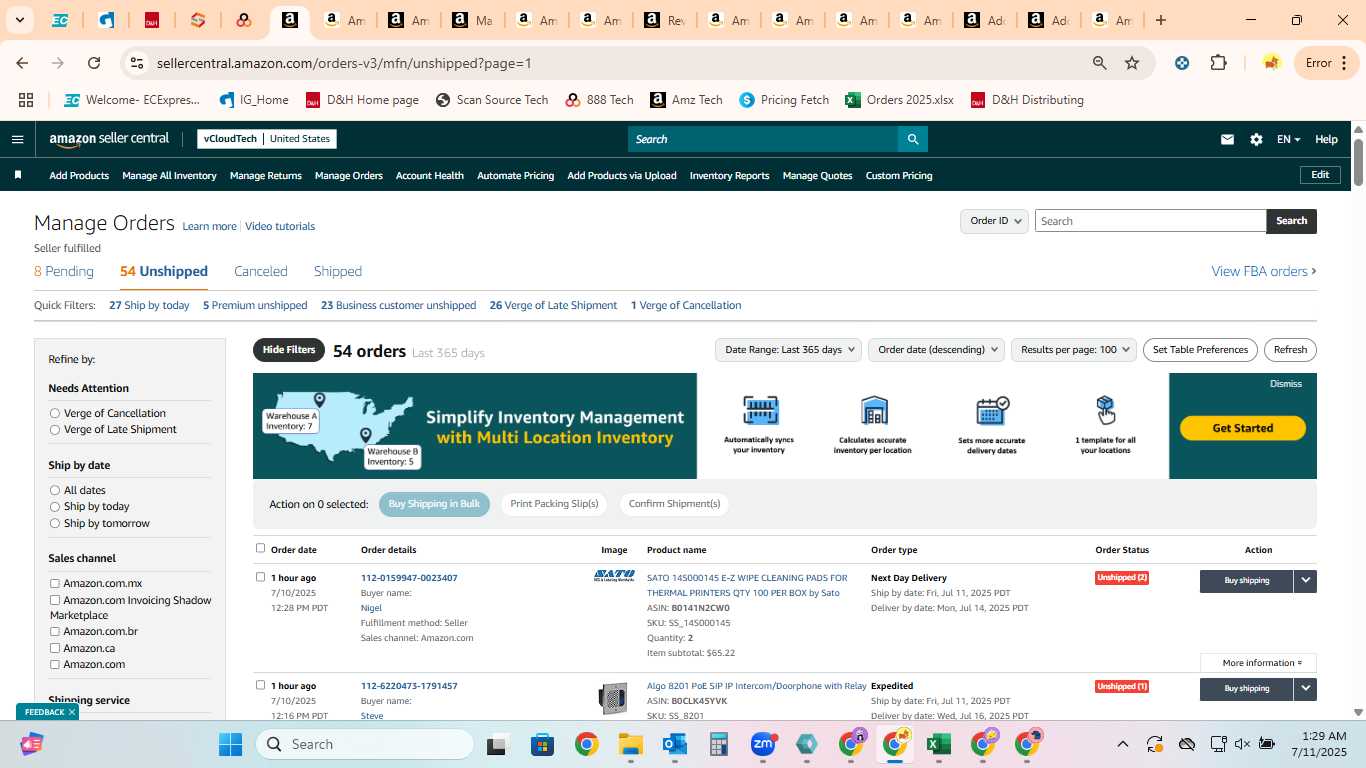Click the Algo 8201 intercom product thumbnail
This screenshot has width=1366, height=768.
click(x=613, y=698)
